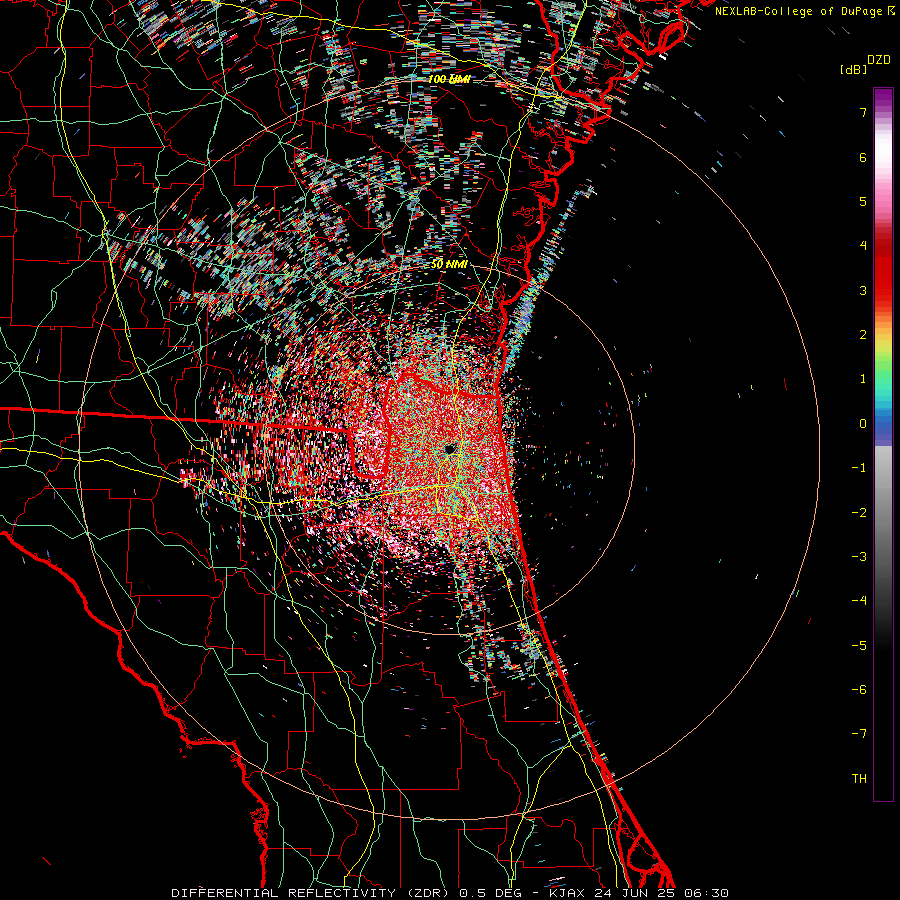Select the -4 dB scale label

(x=859, y=601)
